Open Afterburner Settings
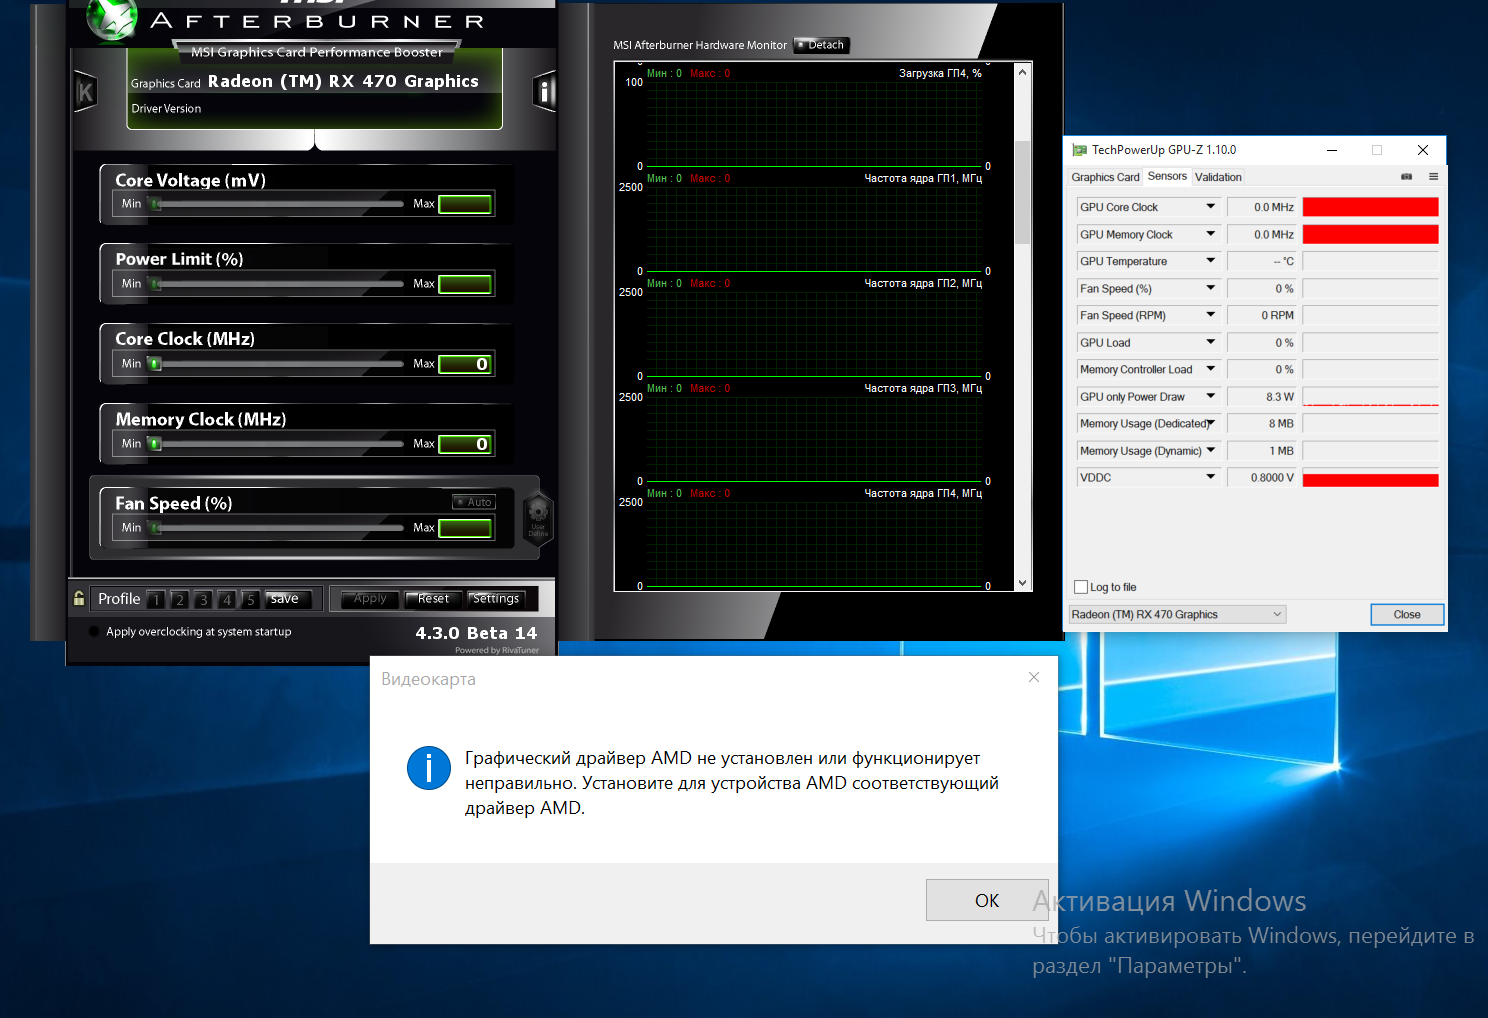 pyautogui.click(x=496, y=599)
